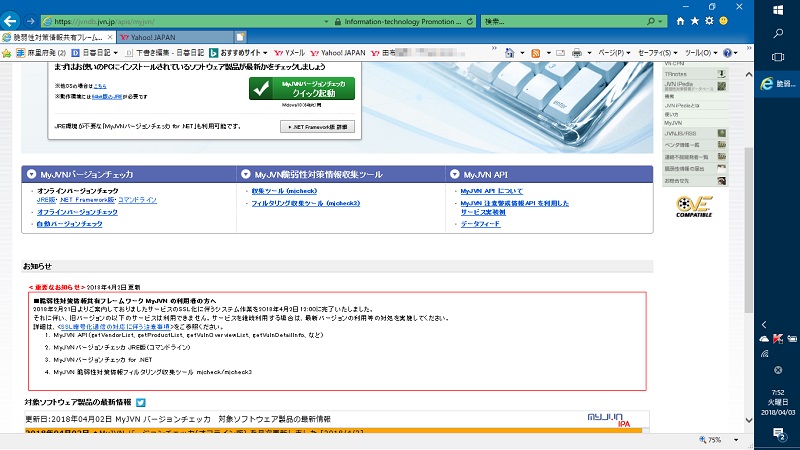Click the RSS feeds icon in command bar
Viewport: 800px width, 450px height.
click(536, 53)
